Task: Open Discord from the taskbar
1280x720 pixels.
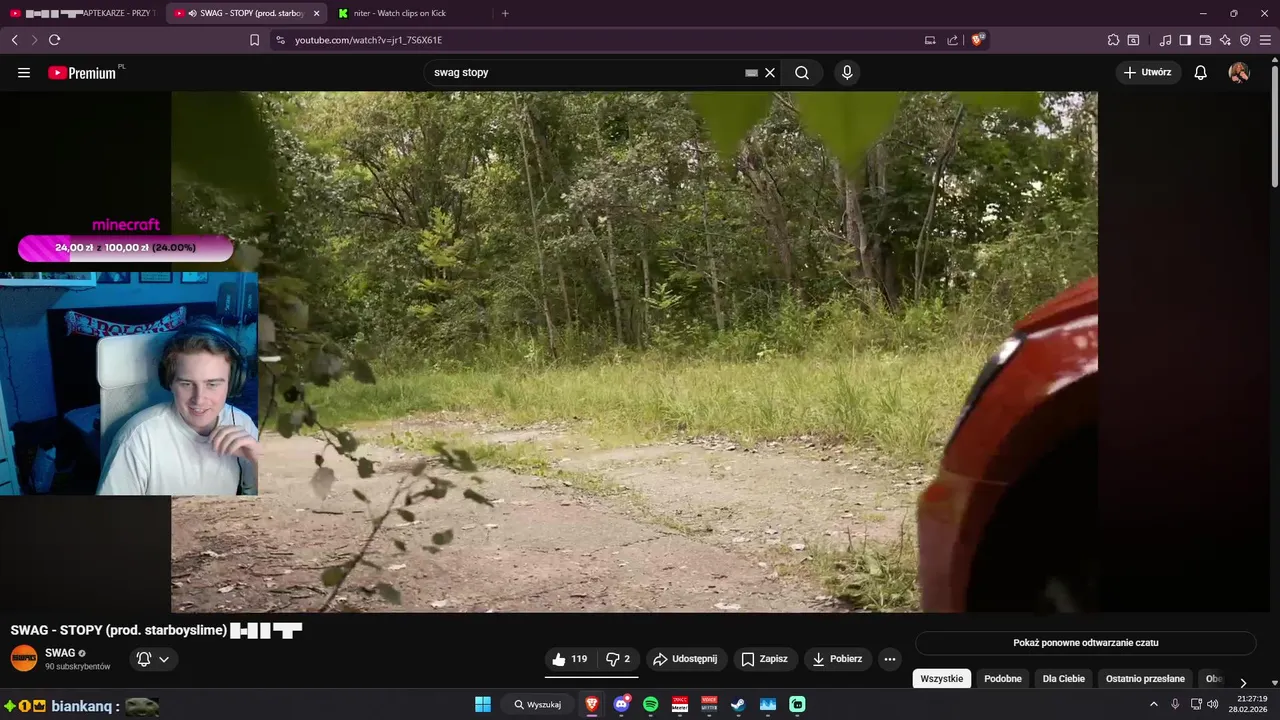Action: [x=621, y=704]
